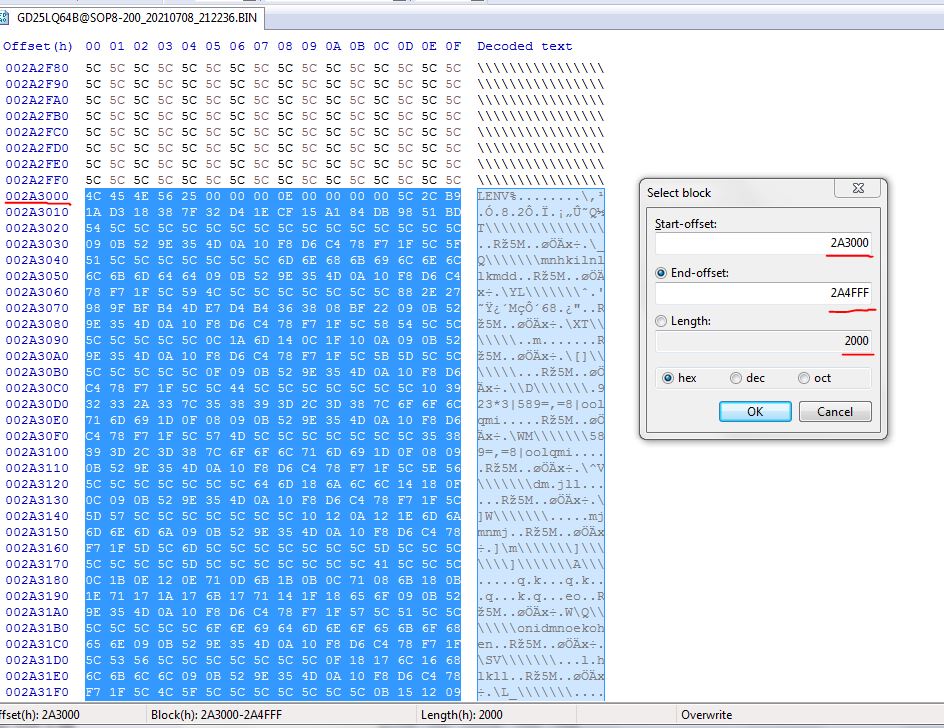This screenshot has height=728, width=944.
Task: Click offset row 002A2FF0
Action: [37, 180]
